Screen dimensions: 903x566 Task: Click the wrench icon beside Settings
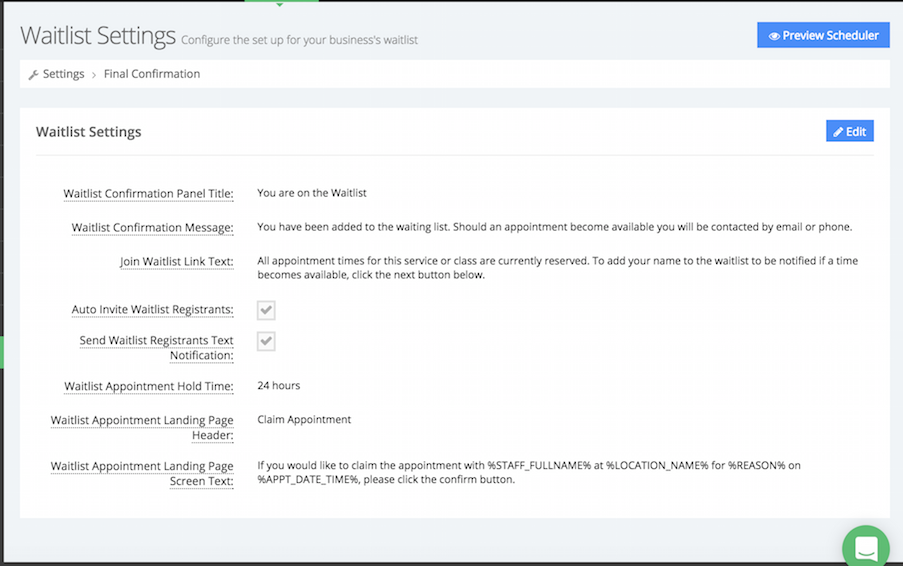click(33, 75)
